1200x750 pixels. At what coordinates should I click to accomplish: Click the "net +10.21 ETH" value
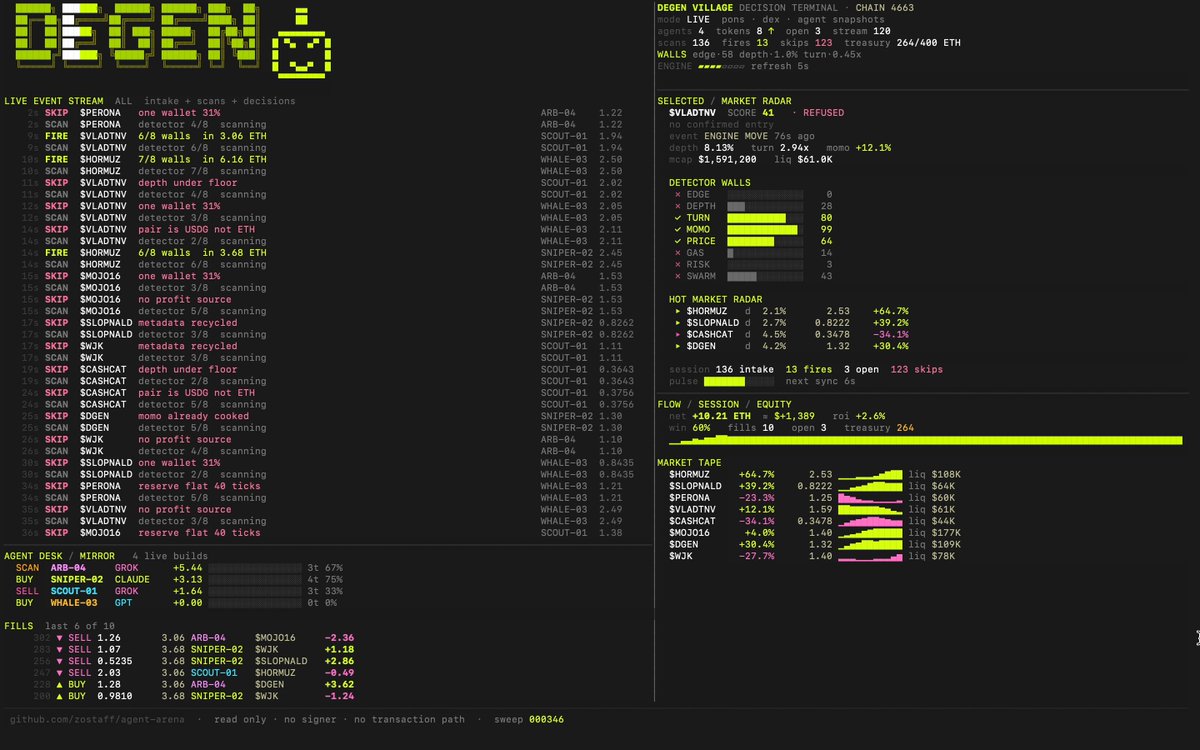pyautogui.click(x=710, y=416)
